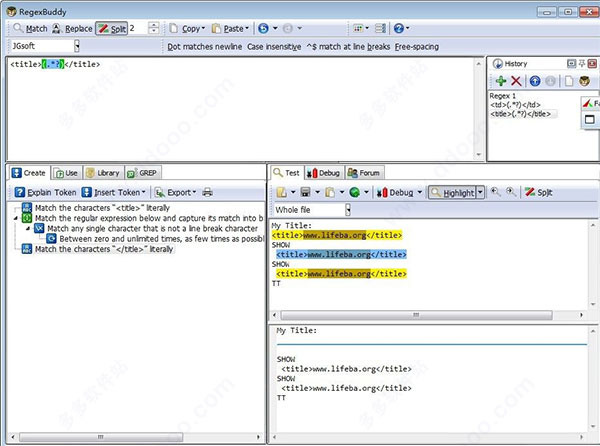This screenshot has height=446, width=600.
Task: Click the printer icon in Create panel
Action: pos(208,192)
